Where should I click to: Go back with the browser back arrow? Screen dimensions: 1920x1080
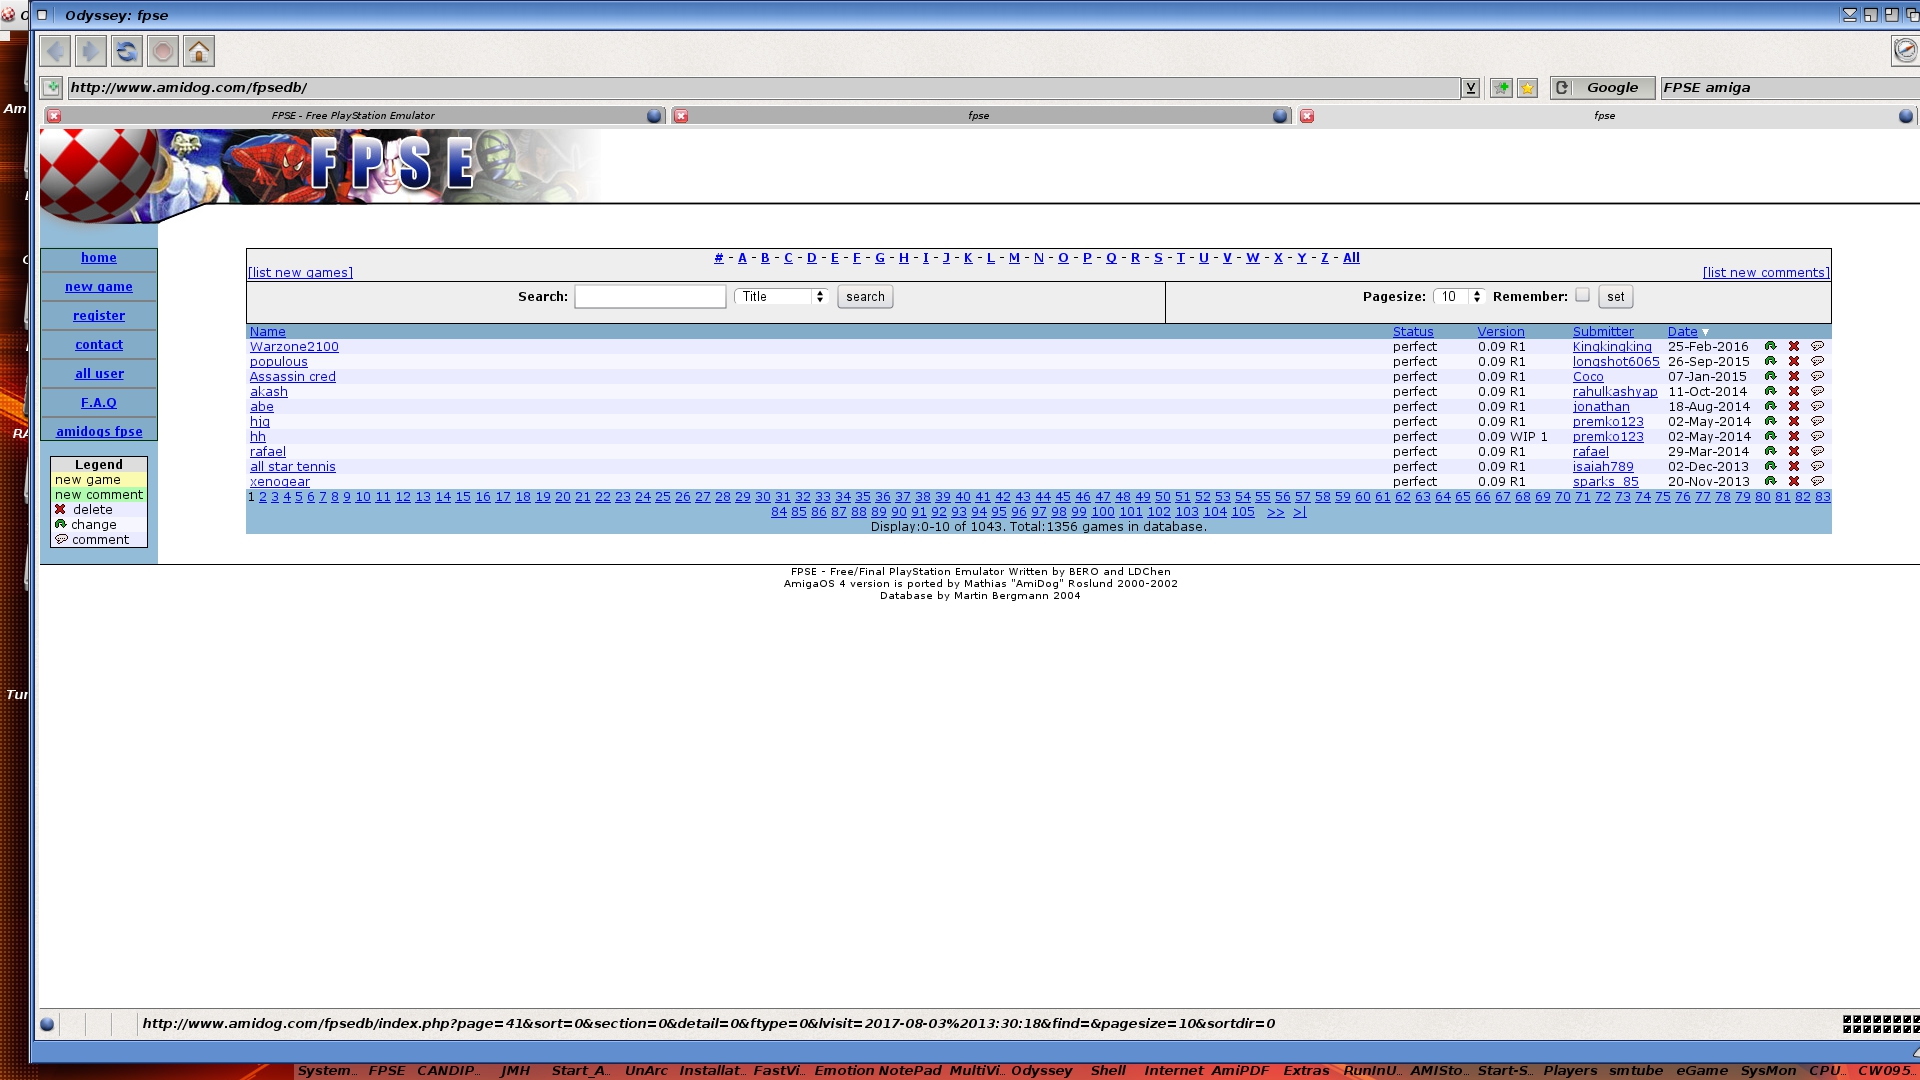pos(55,51)
